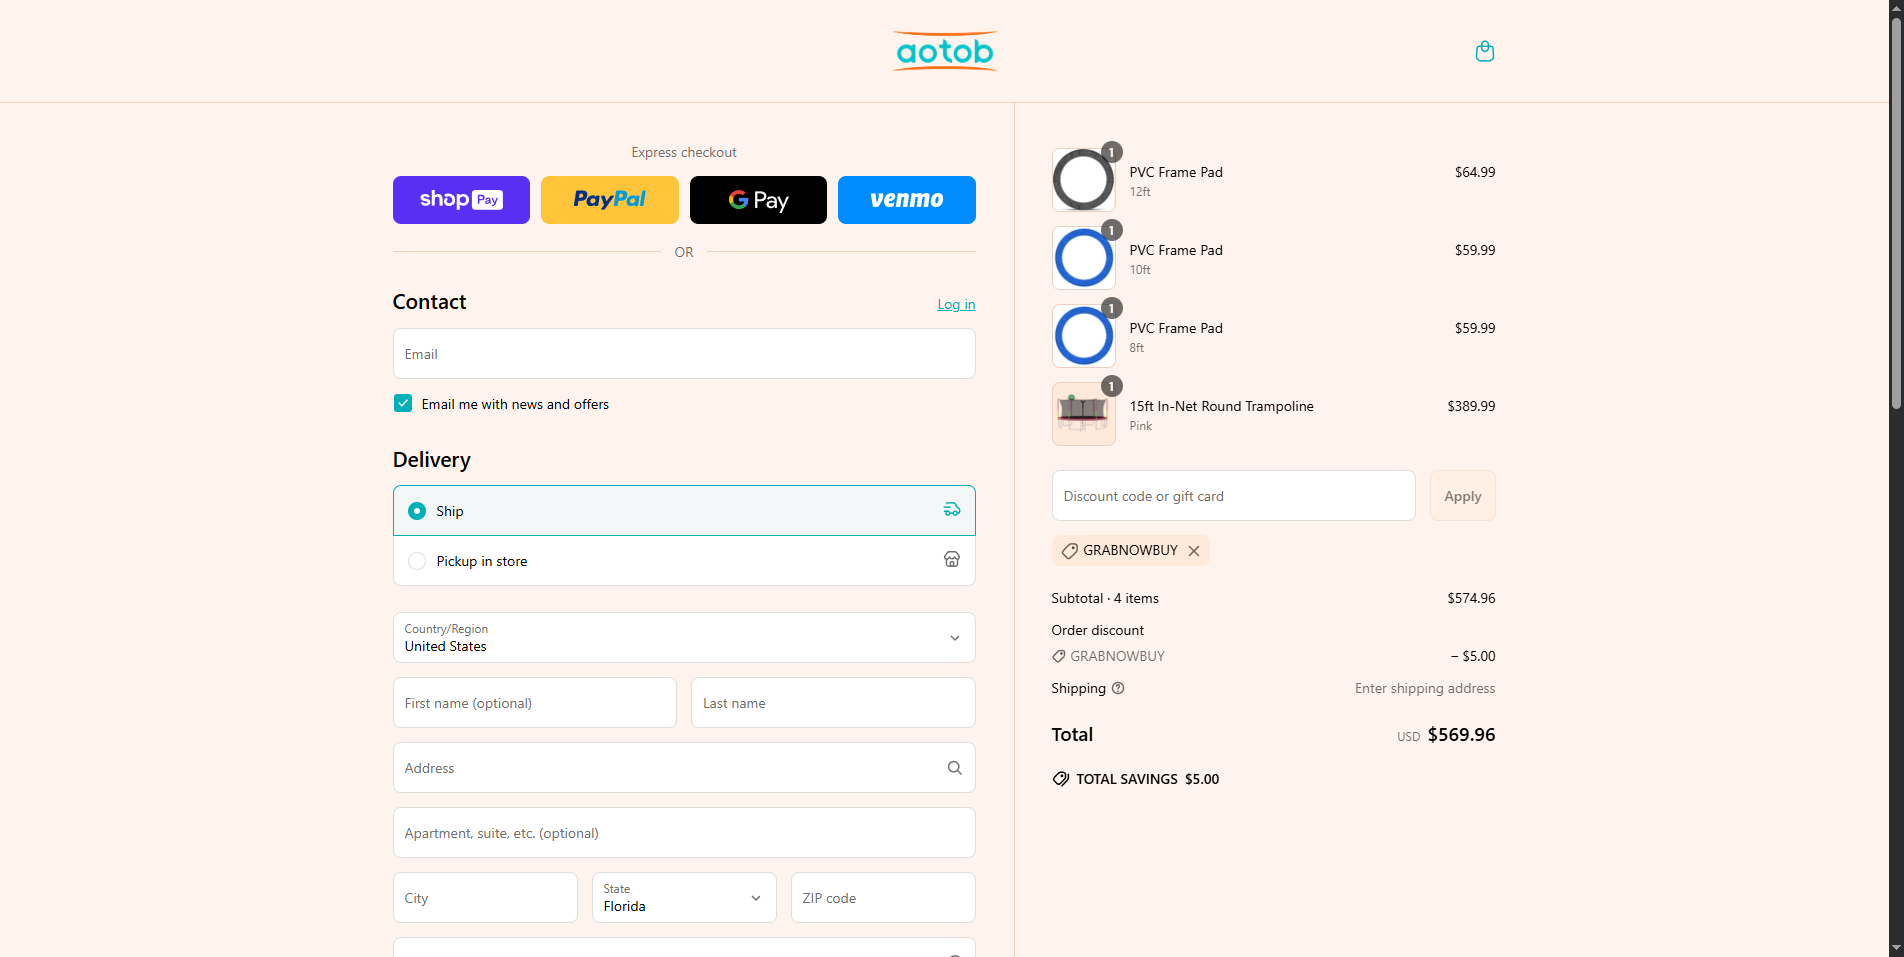This screenshot has width=1904, height=957.
Task: Click the store pickup icon
Action: (x=952, y=559)
